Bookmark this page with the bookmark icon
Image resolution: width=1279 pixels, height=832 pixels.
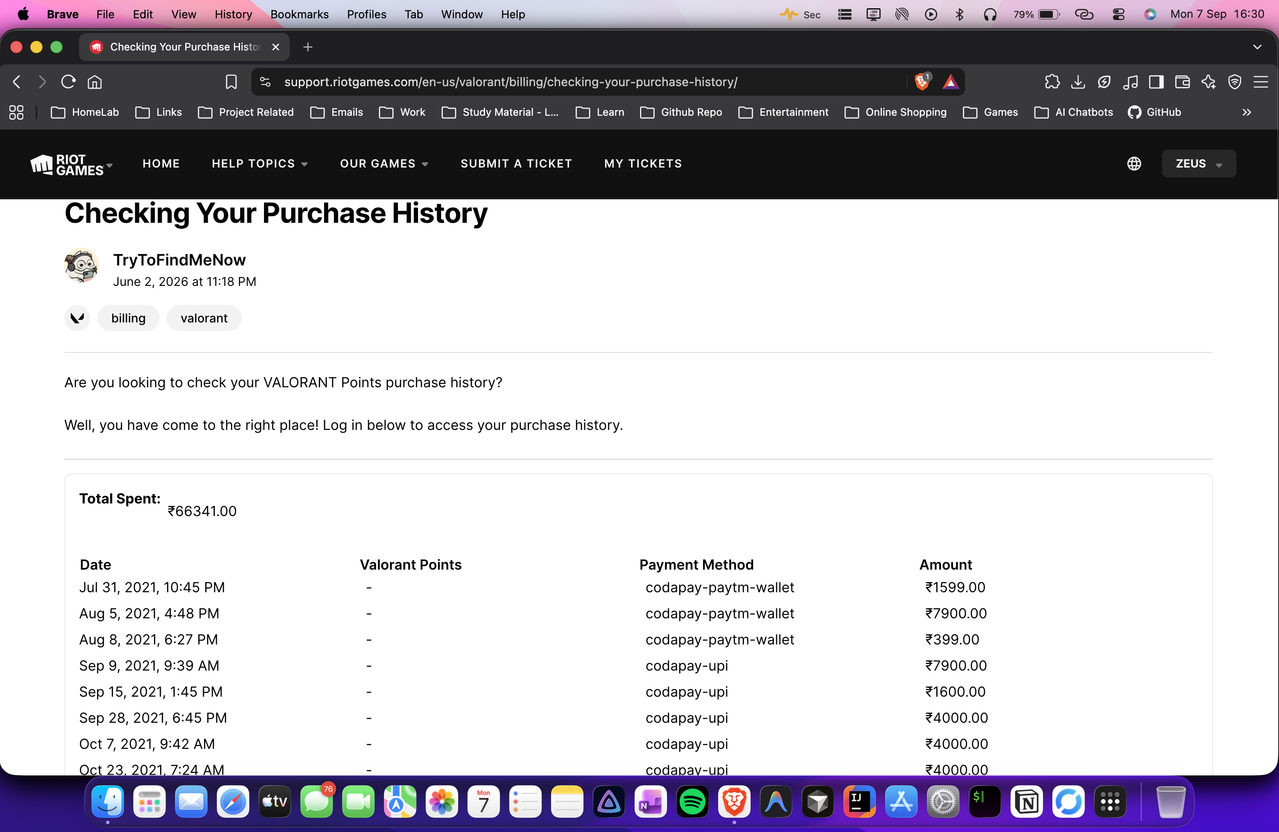pyautogui.click(x=231, y=82)
